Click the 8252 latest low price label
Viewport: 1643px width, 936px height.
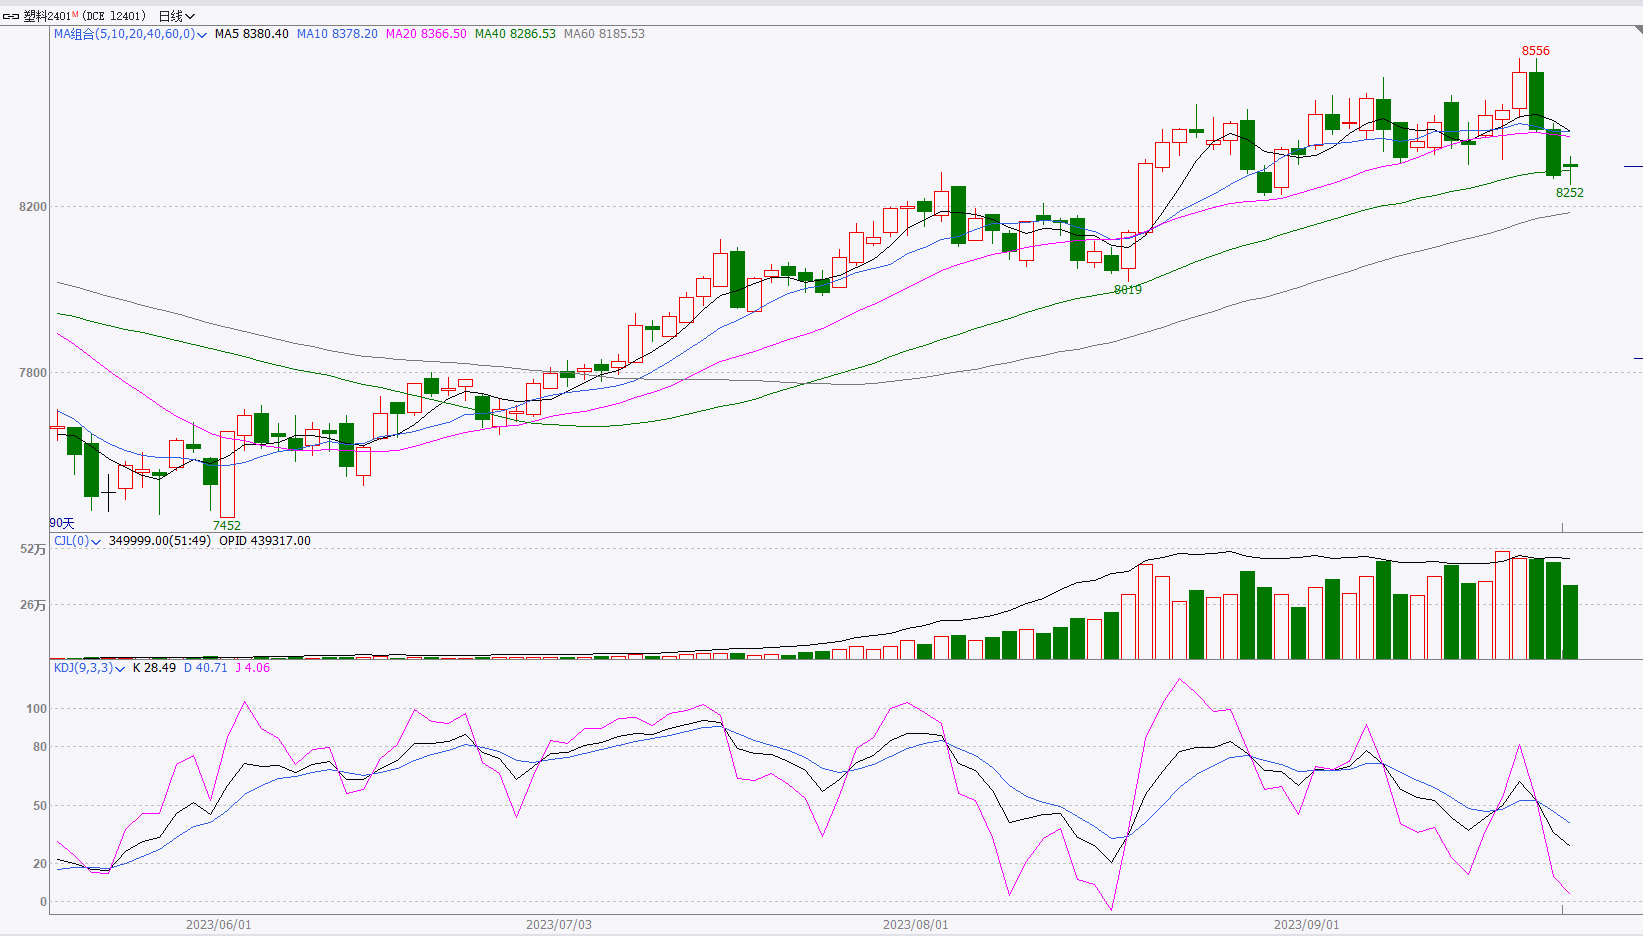coord(1569,193)
